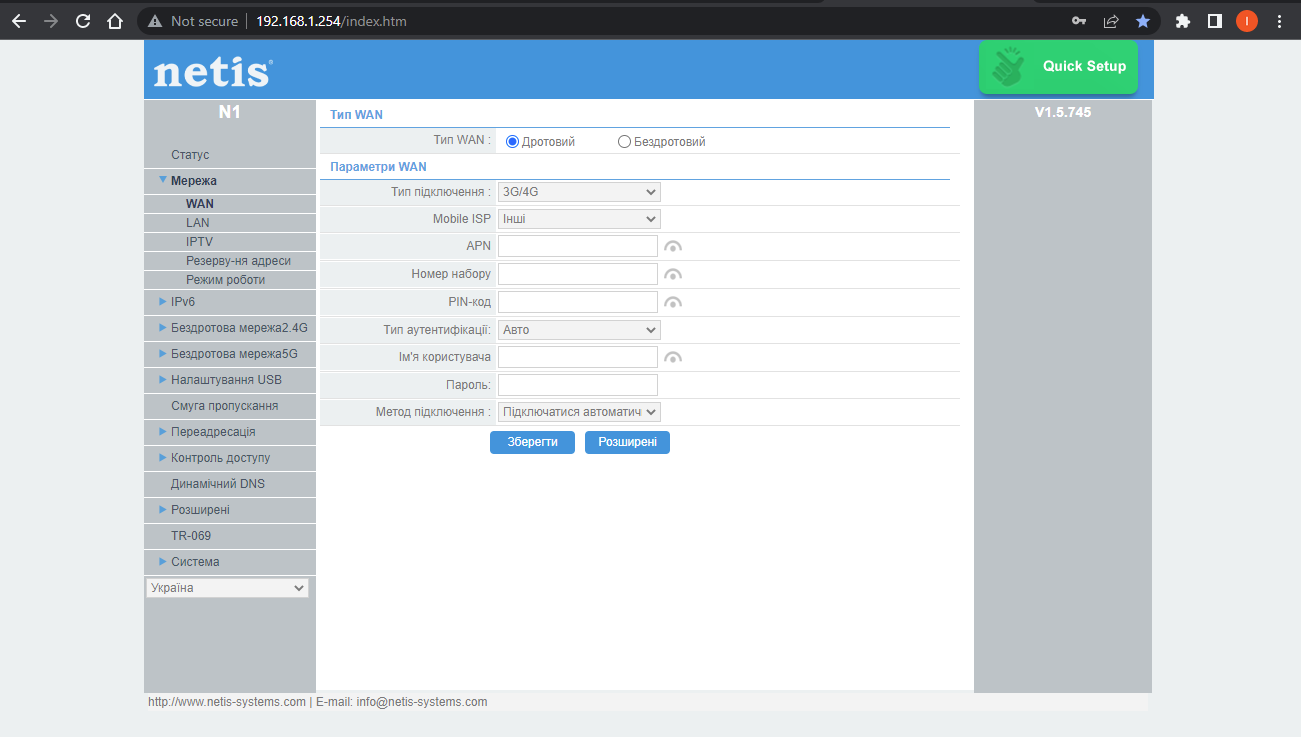Open the browser extensions puzzle icon

1183,21
